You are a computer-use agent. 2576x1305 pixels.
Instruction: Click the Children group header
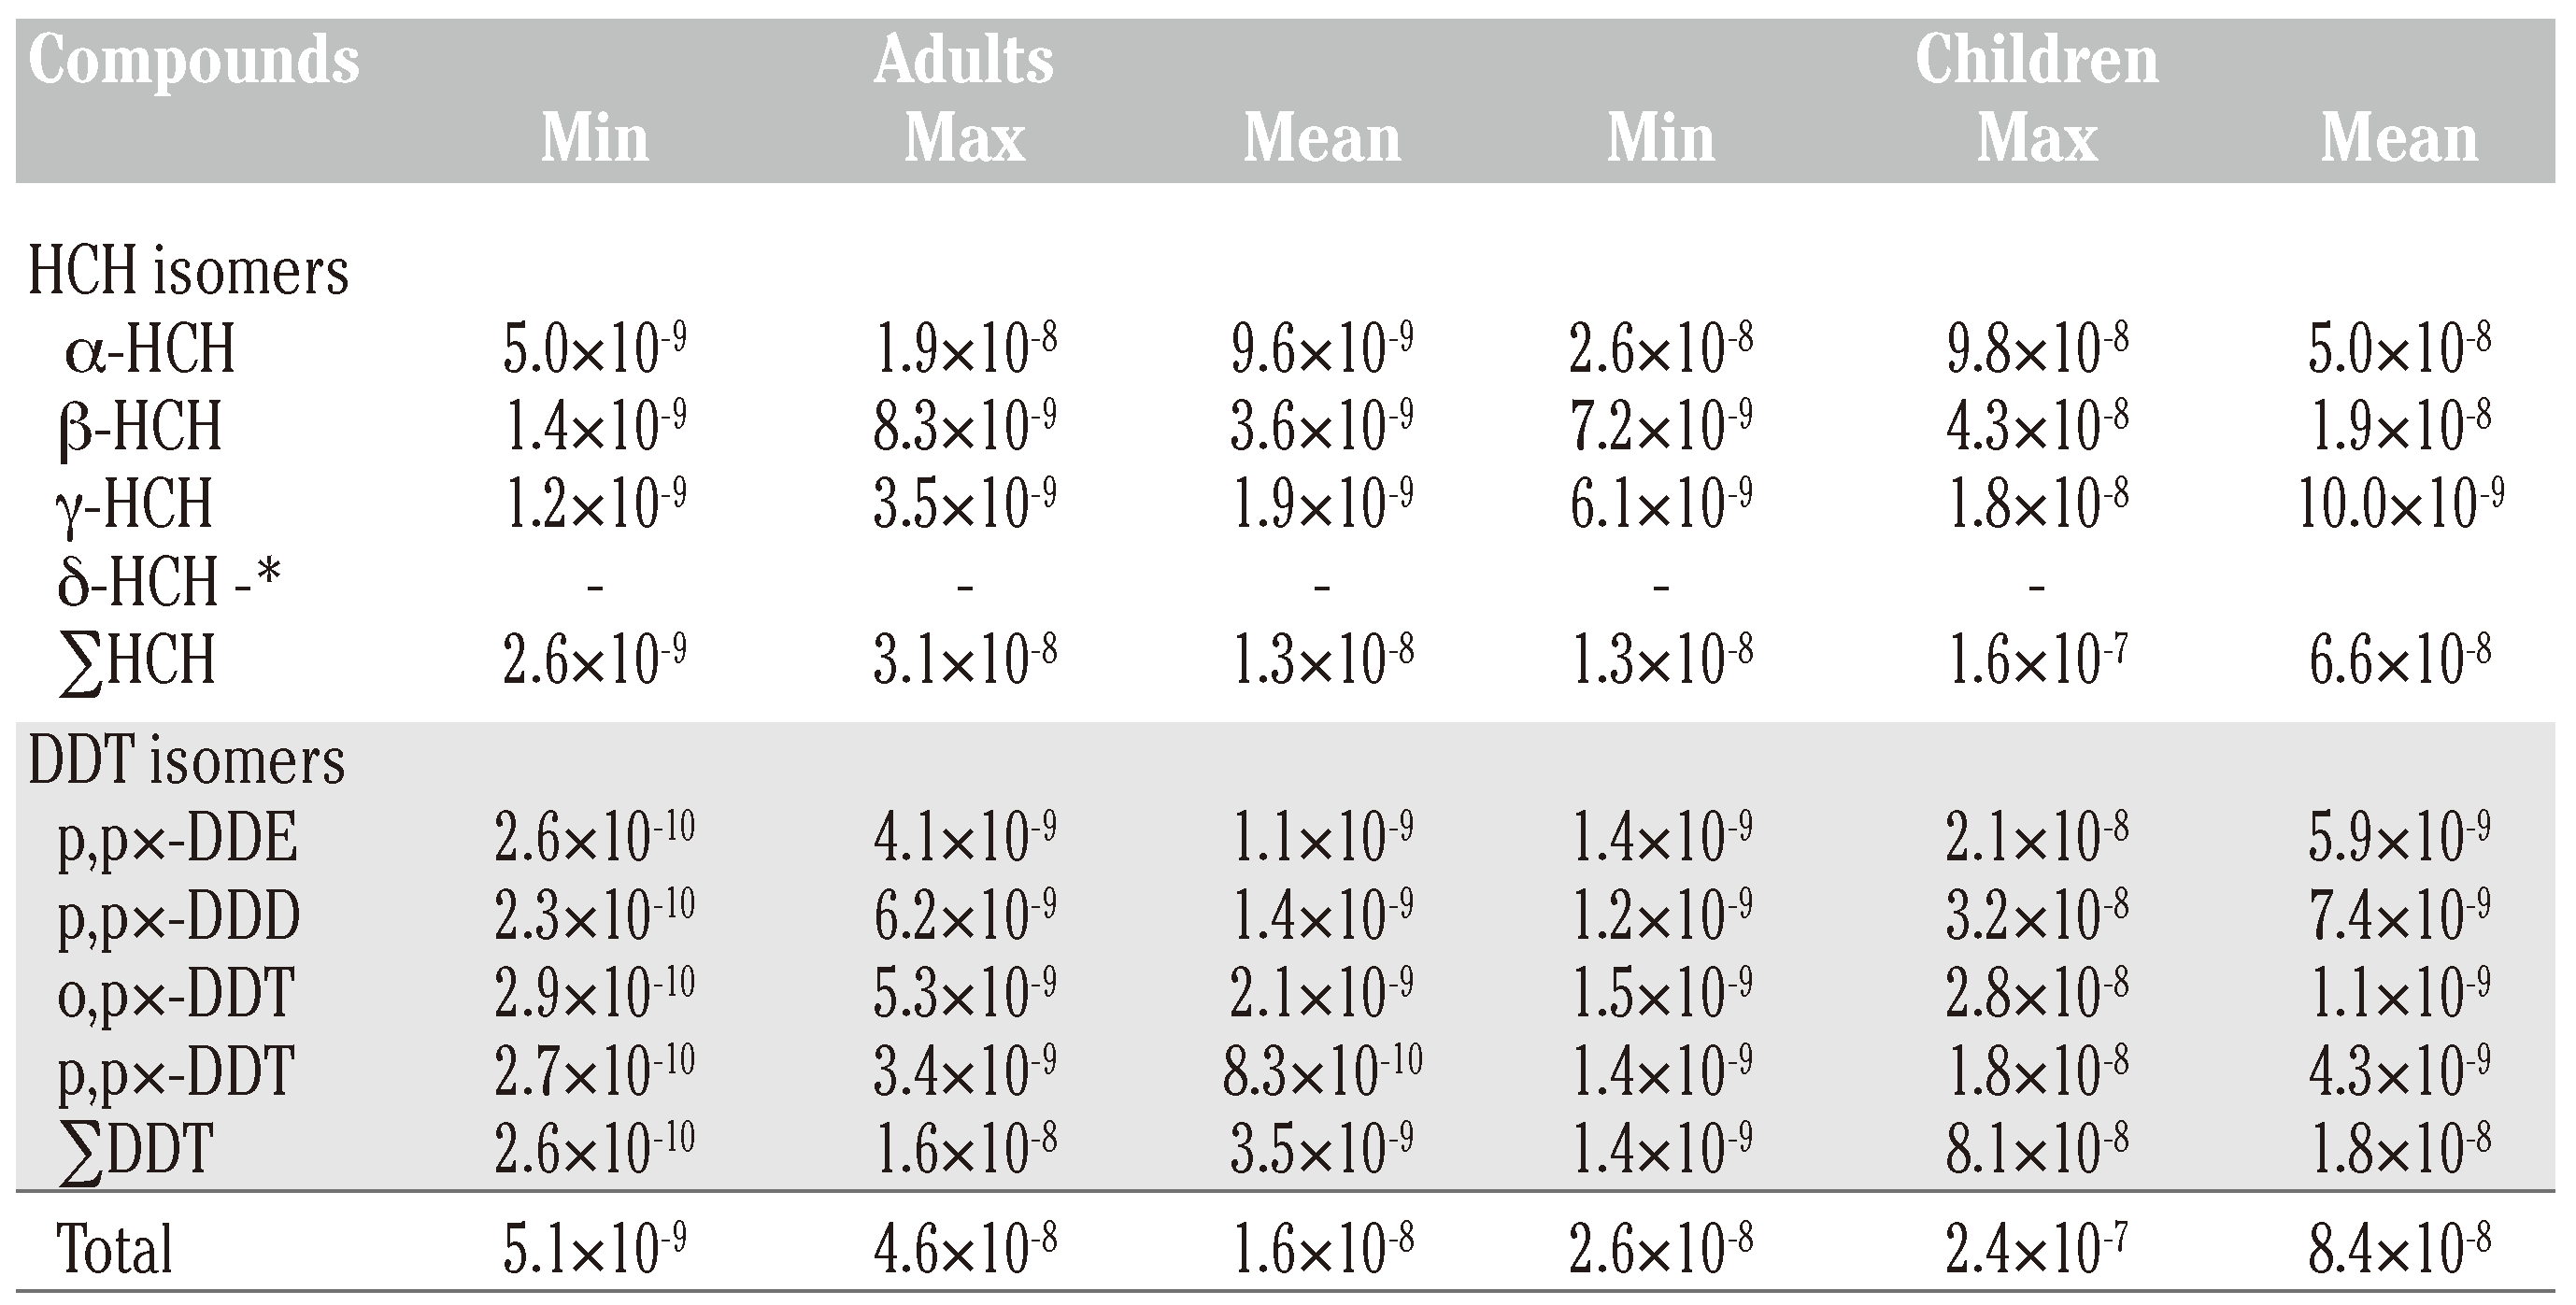(x=2036, y=62)
